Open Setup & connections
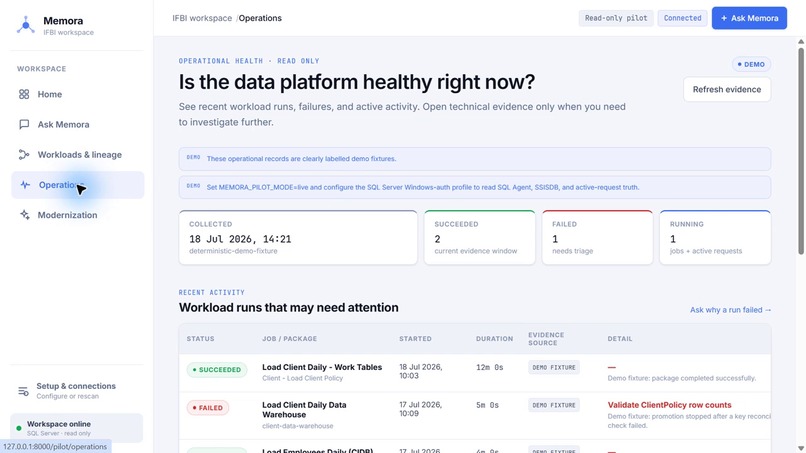The image size is (806, 453). point(76,391)
